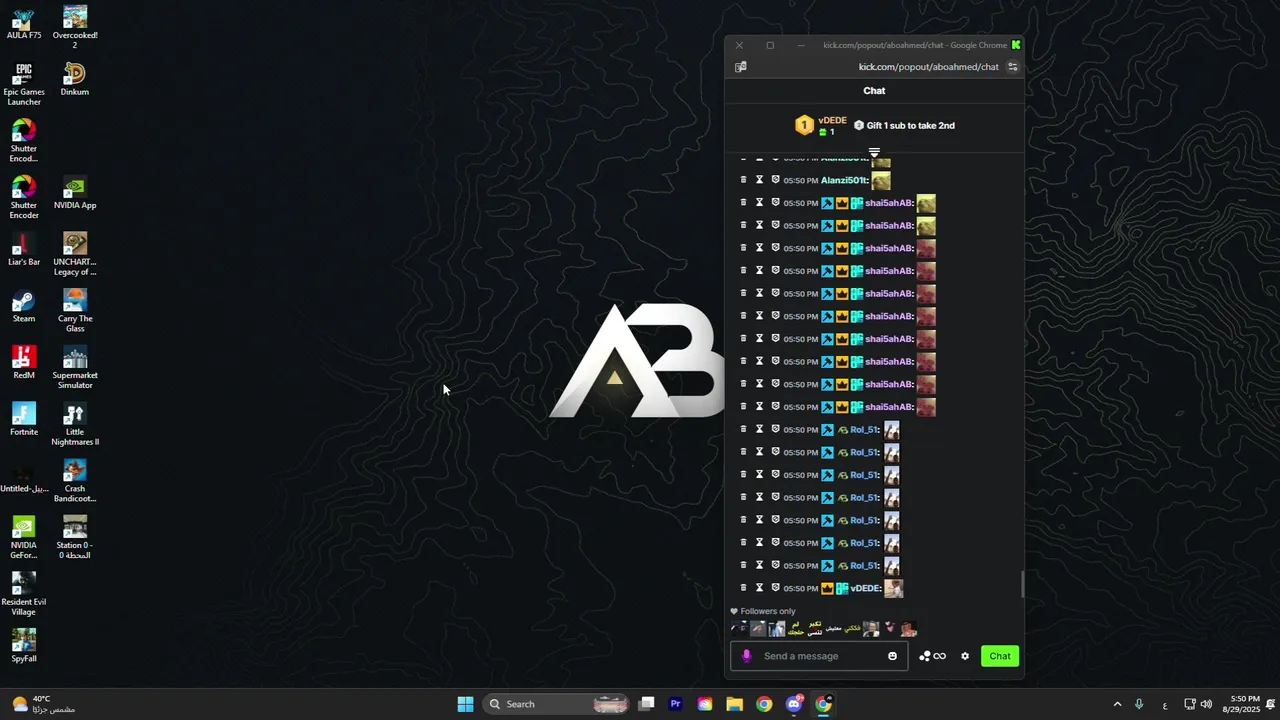Select the Steam desktop icon

(23, 306)
